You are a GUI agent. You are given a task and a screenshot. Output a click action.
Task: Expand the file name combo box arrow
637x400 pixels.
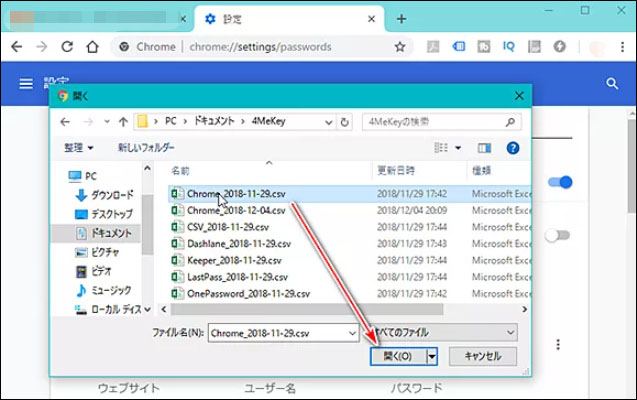pyautogui.click(x=350, y=331)
